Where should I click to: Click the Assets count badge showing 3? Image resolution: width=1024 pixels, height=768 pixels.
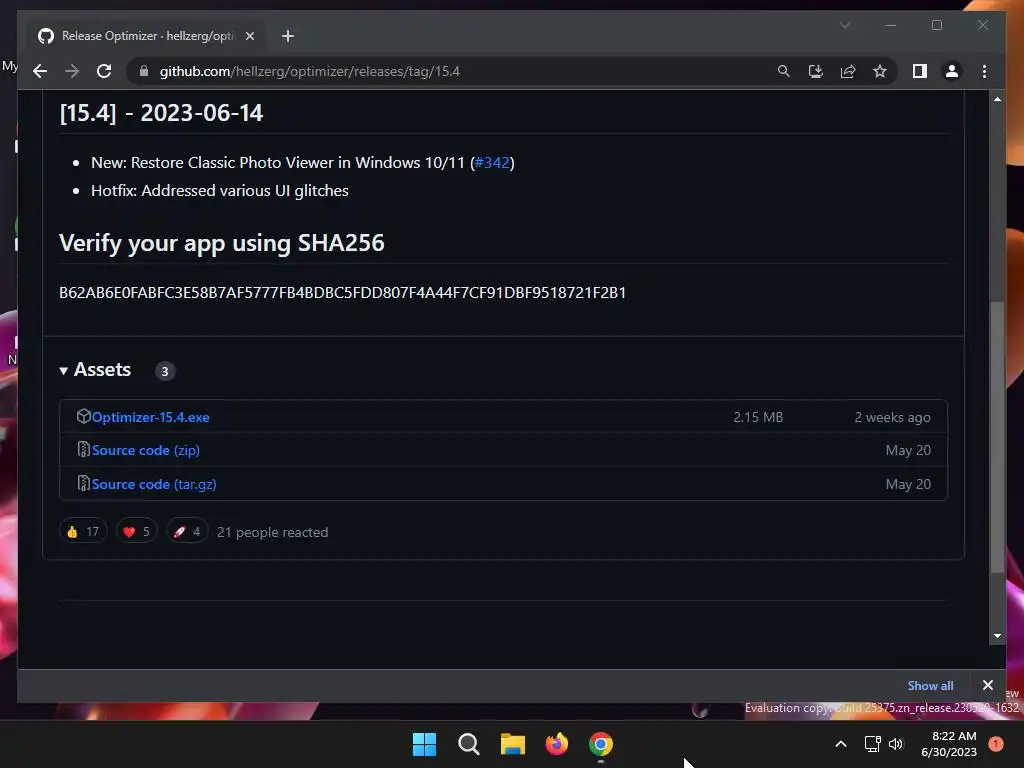pos(165,371)
